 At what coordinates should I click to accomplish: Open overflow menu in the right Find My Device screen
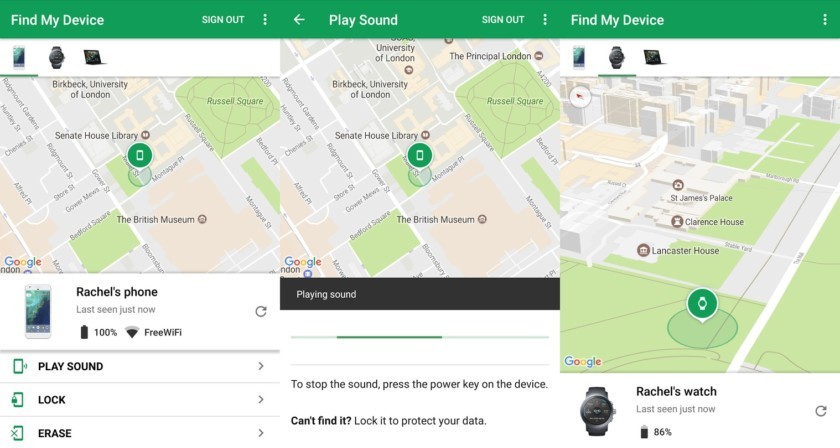point(824,20)
